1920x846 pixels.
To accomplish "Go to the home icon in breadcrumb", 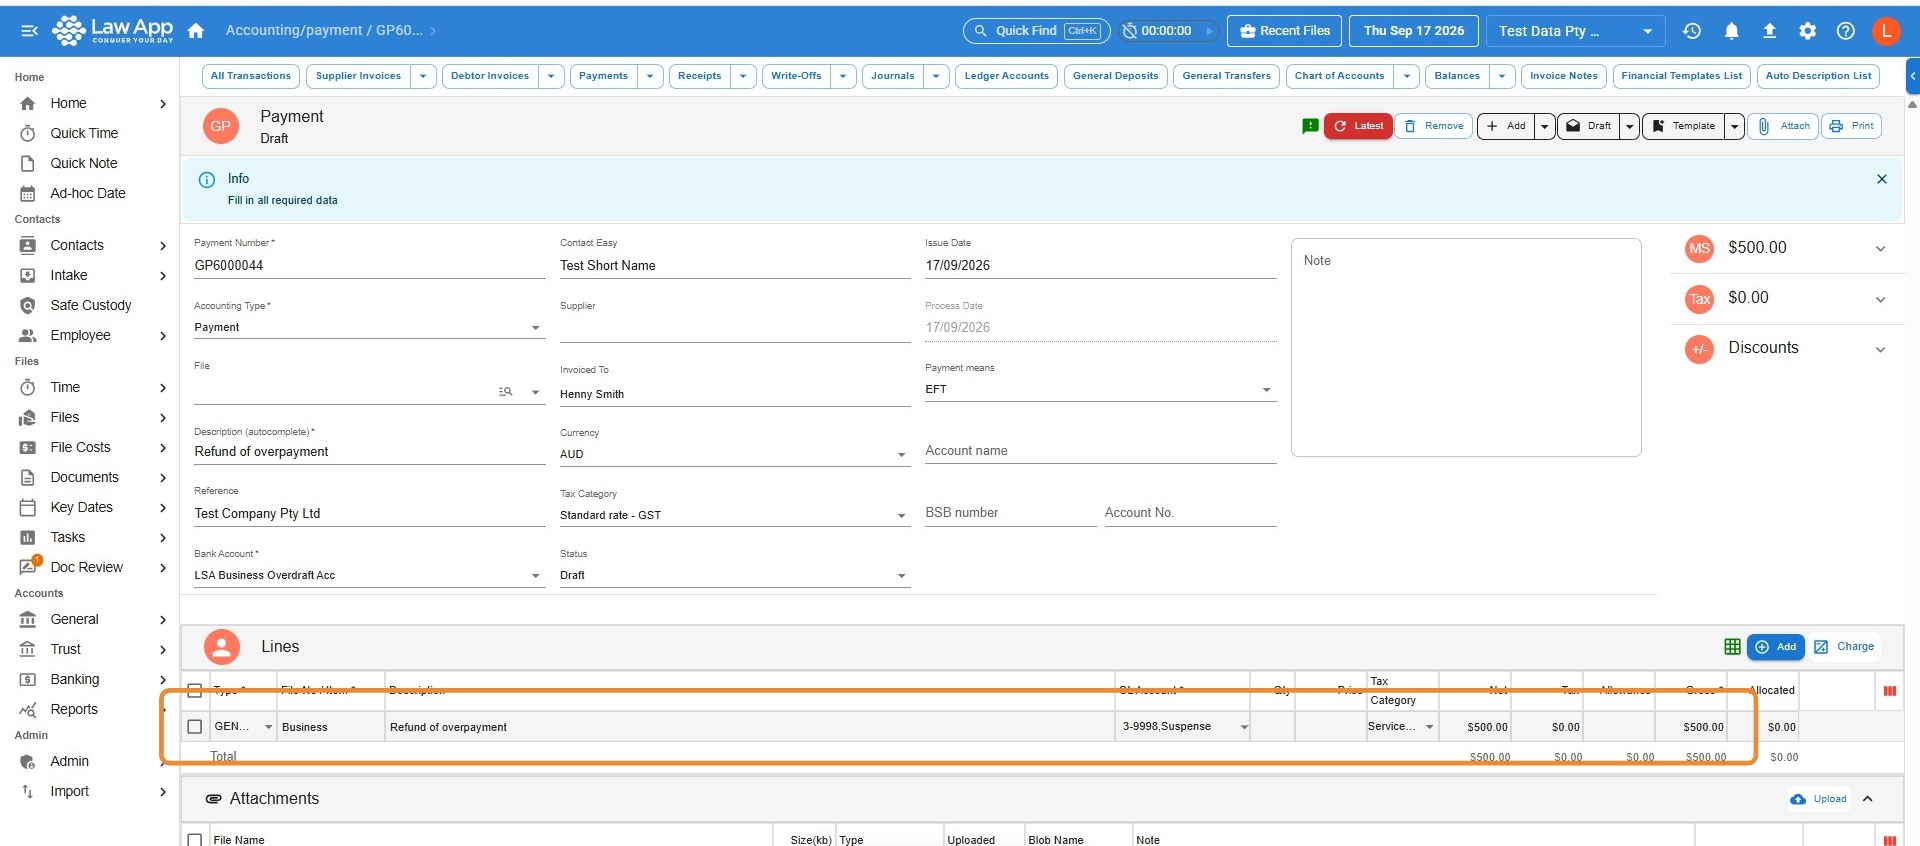I will [x=196, y=31].
